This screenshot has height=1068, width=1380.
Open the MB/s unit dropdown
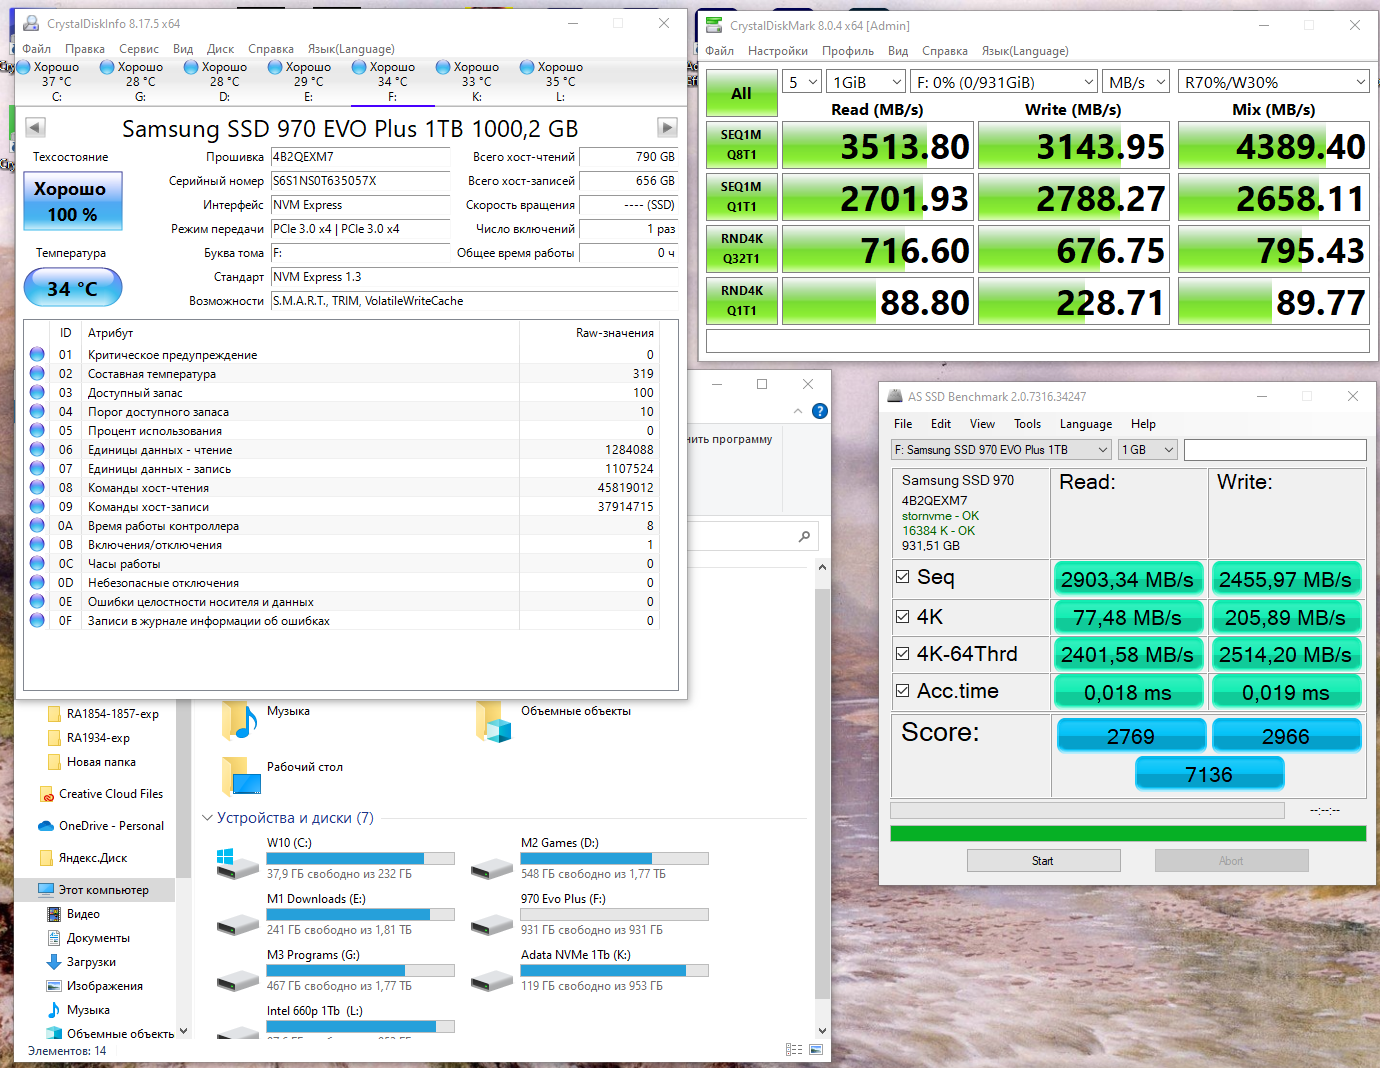click(1136, 82)
